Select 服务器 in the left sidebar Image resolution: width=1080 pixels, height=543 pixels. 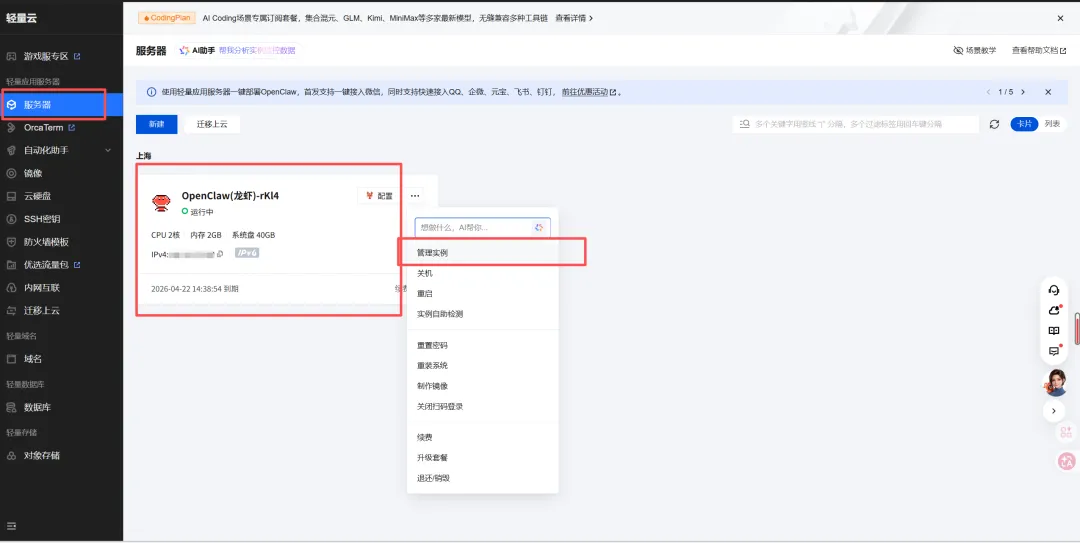click(61, 105)
